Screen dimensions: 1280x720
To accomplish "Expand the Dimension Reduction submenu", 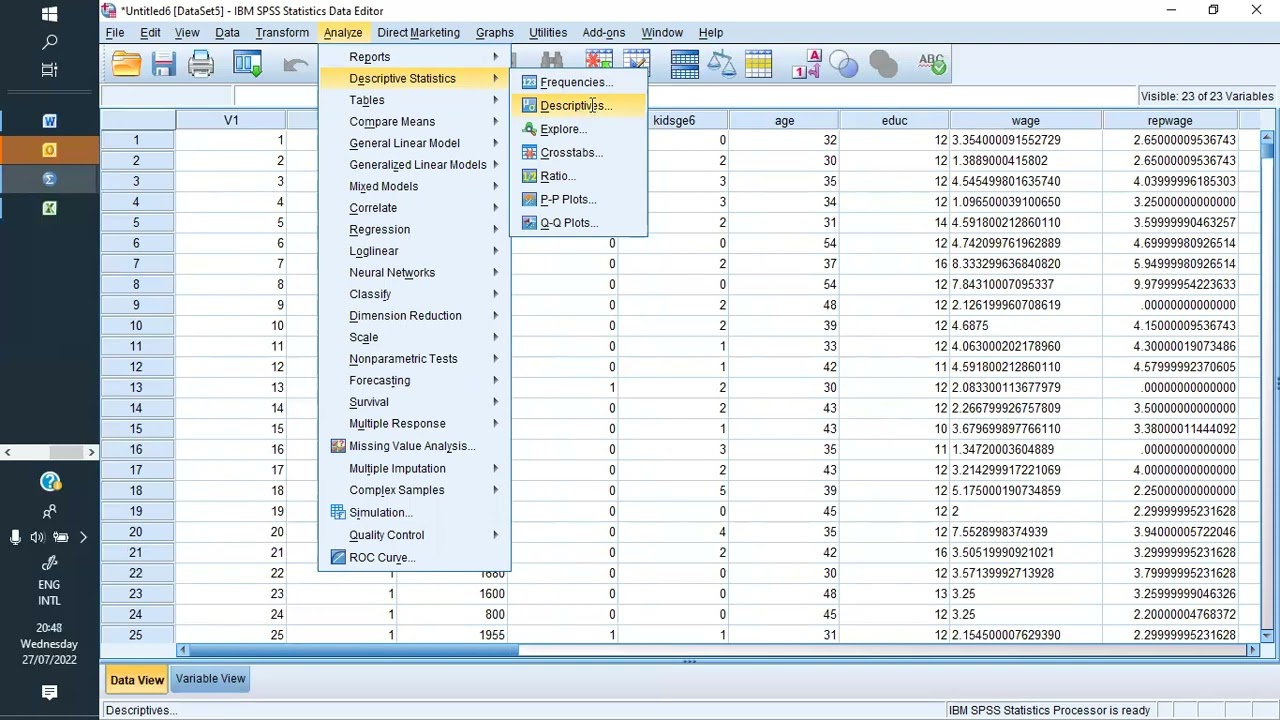I will [x=414, y=316].
